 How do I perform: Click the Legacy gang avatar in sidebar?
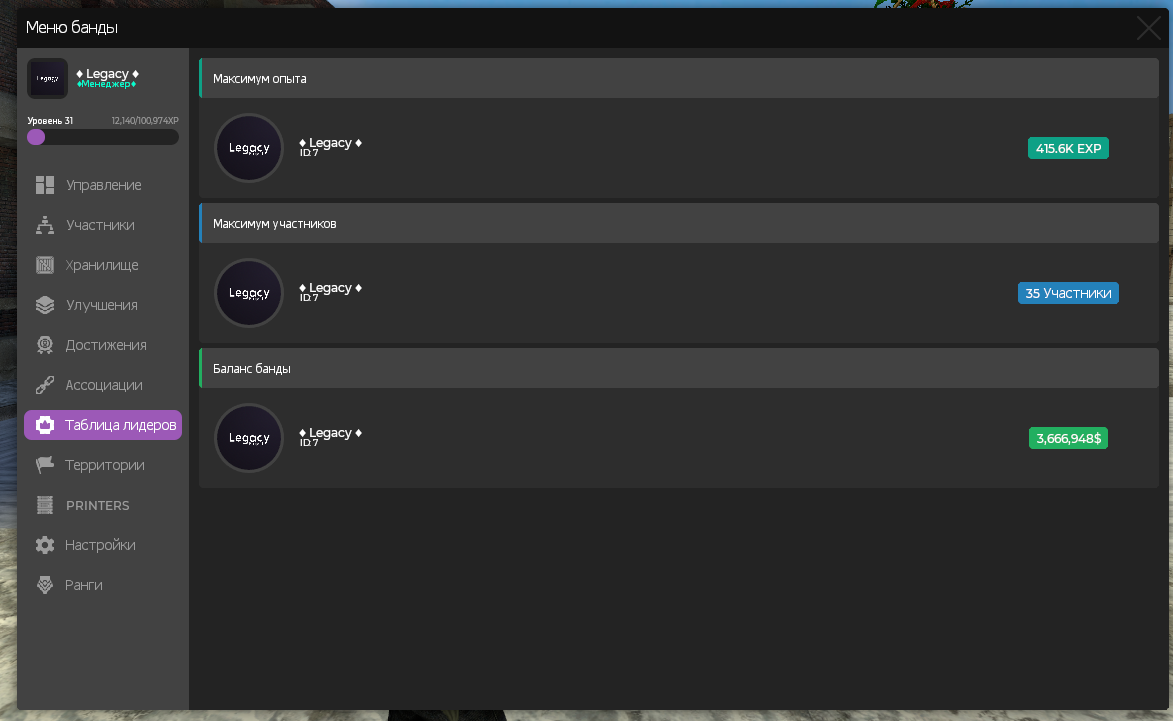(x=48, y=79)
